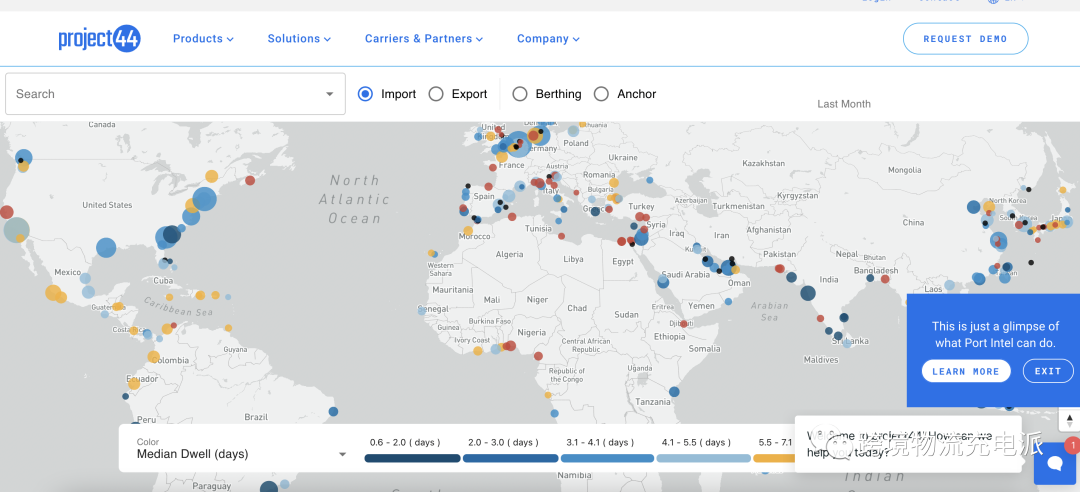Expand the Search port dropdown arrow
Screen dimensions: 1080x492
coord(330,94)
